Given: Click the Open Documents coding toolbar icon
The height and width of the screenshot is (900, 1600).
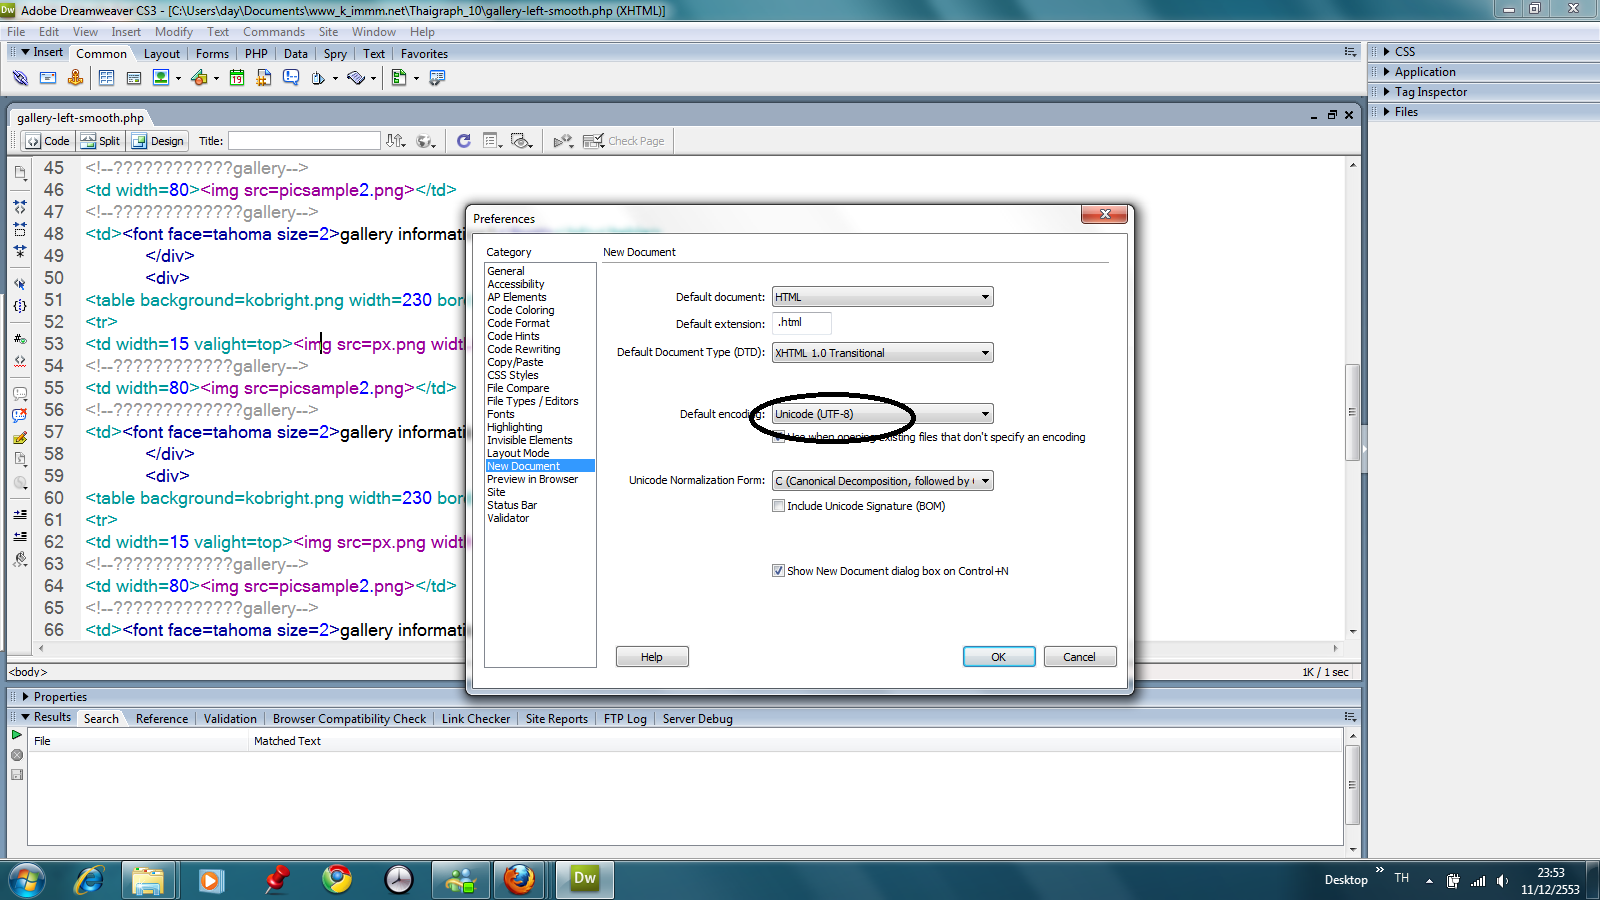Looking at the screenshot, I should 20,172.
